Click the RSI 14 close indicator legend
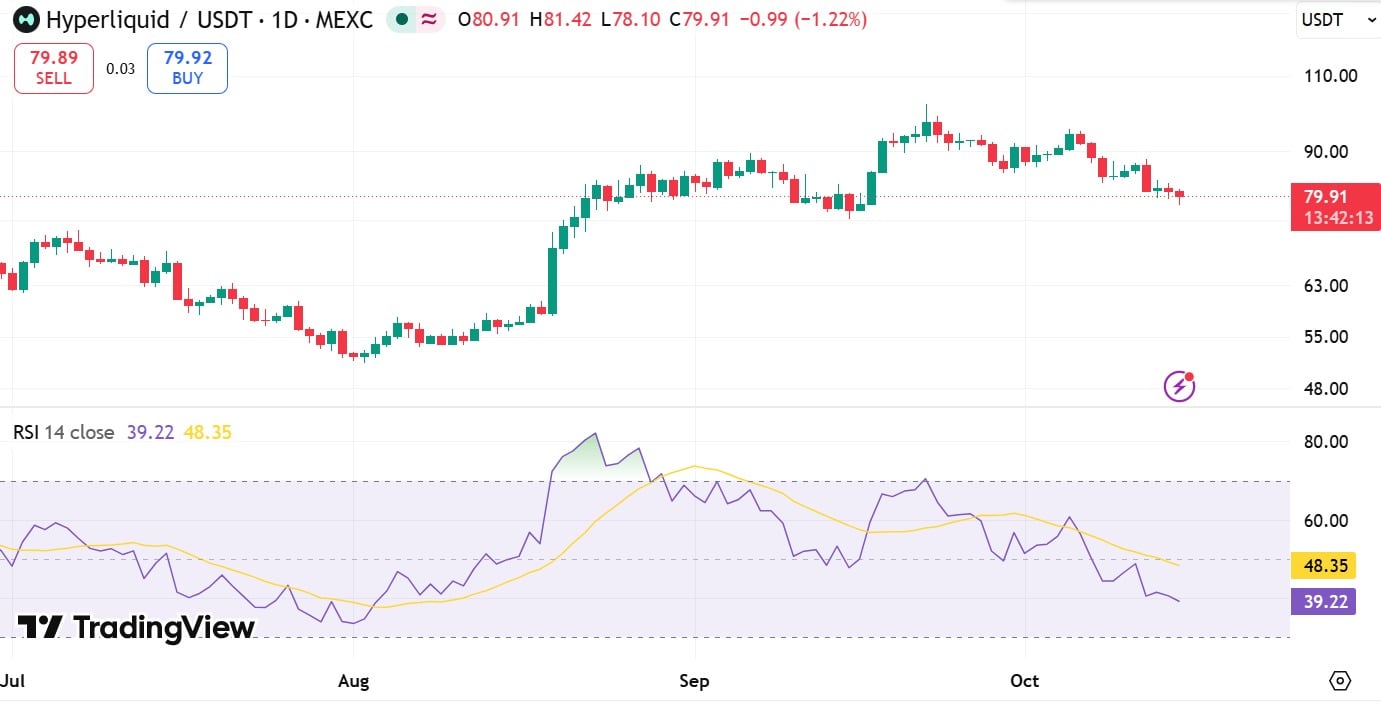 [x=63, y=432]
